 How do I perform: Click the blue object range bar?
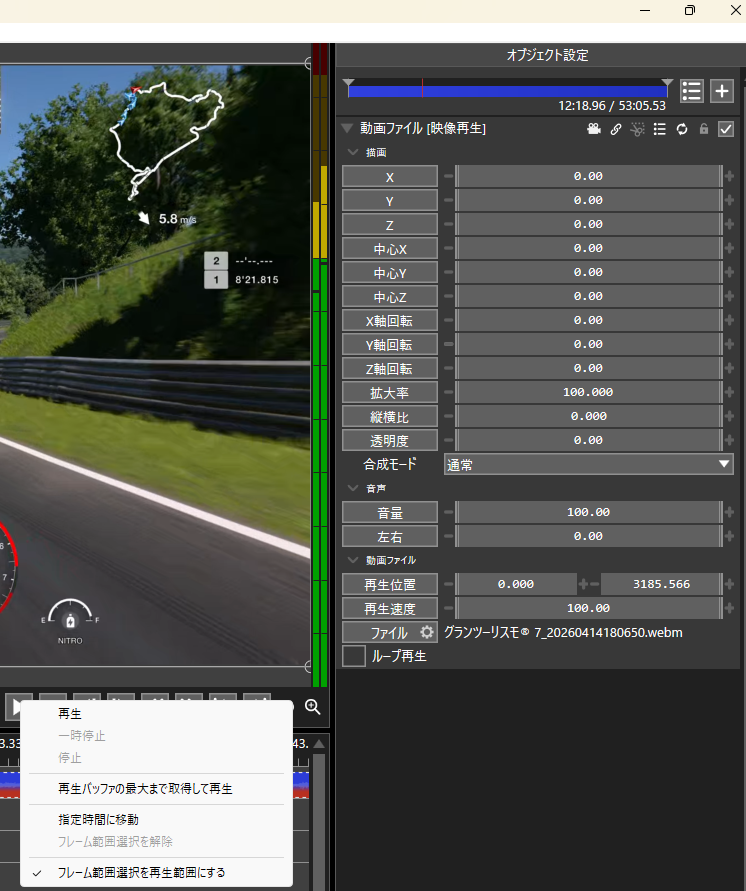pos(507,91)
